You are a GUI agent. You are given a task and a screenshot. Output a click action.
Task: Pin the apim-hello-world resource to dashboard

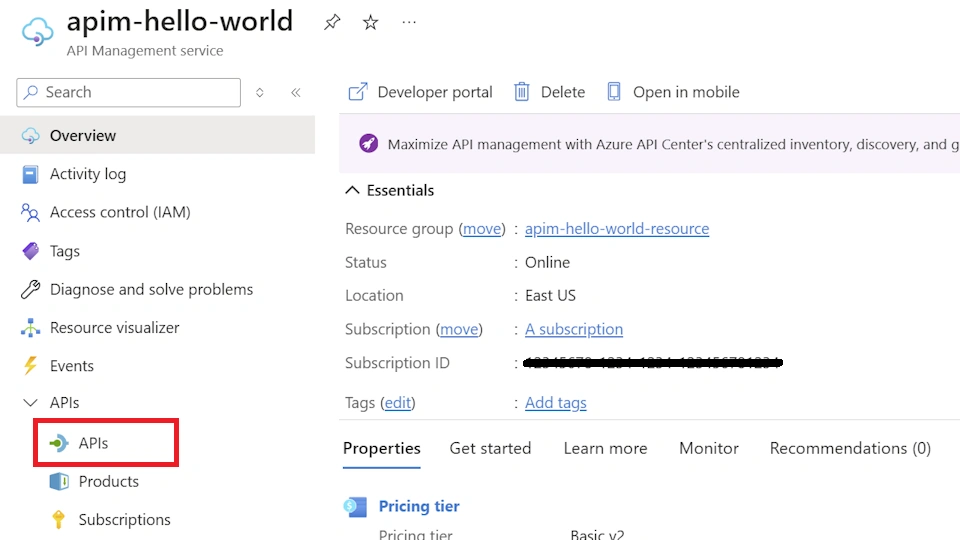pyautogui.click(x=332, y=23)
